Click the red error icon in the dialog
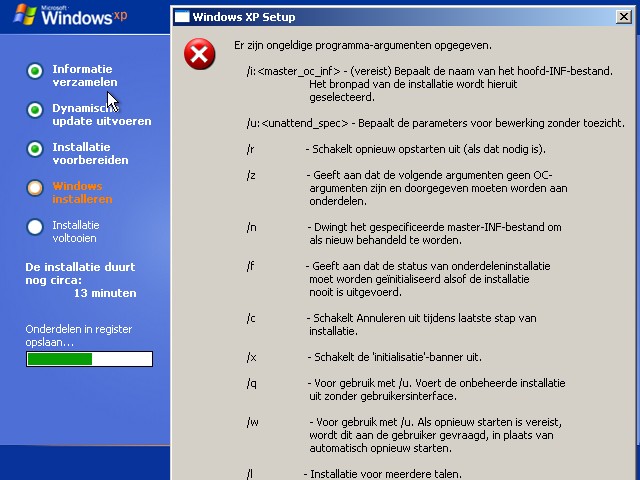This screenshot has width=640, height=480. click(200, 54)
